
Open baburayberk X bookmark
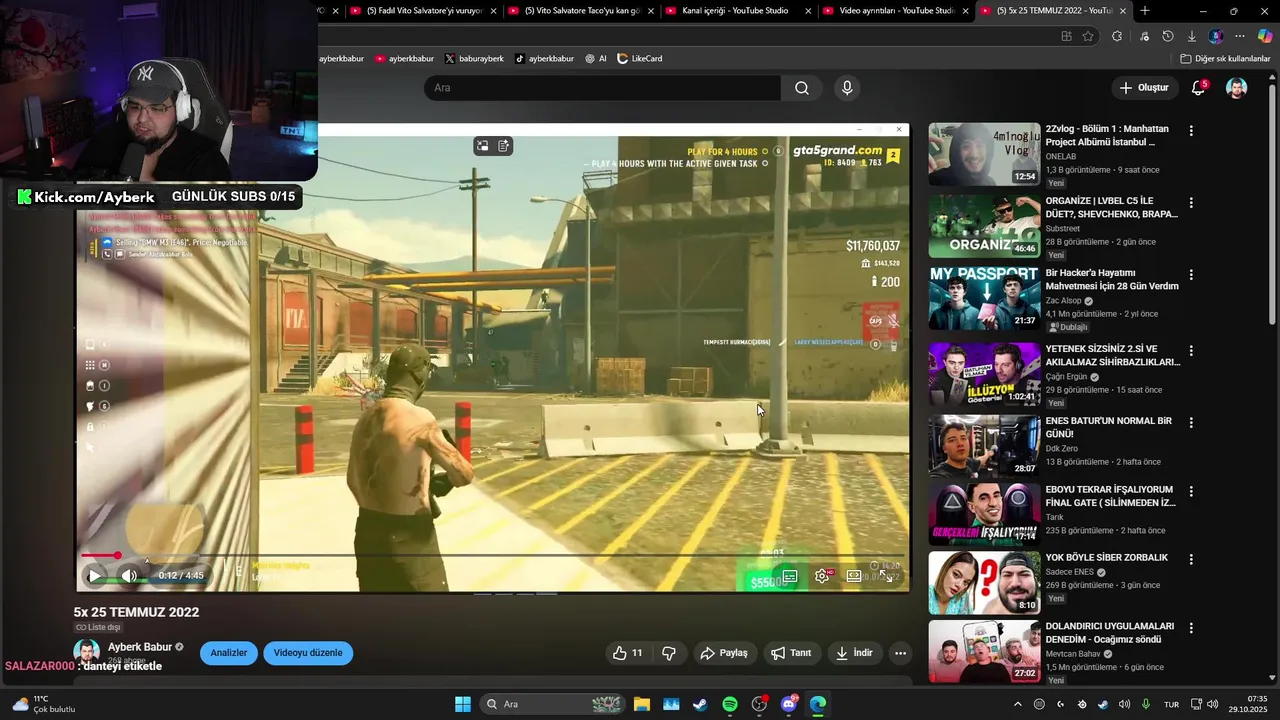pos(474,59)
